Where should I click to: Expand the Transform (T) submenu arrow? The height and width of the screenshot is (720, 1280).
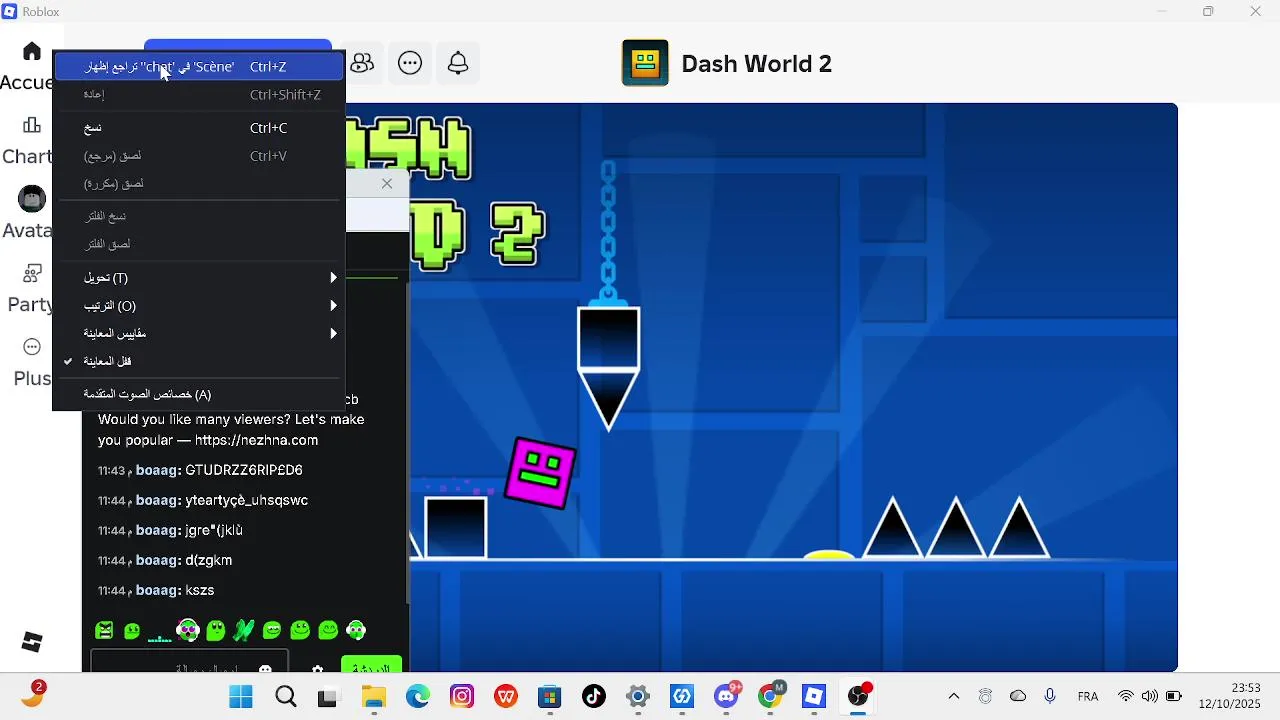tap(334, 278)
